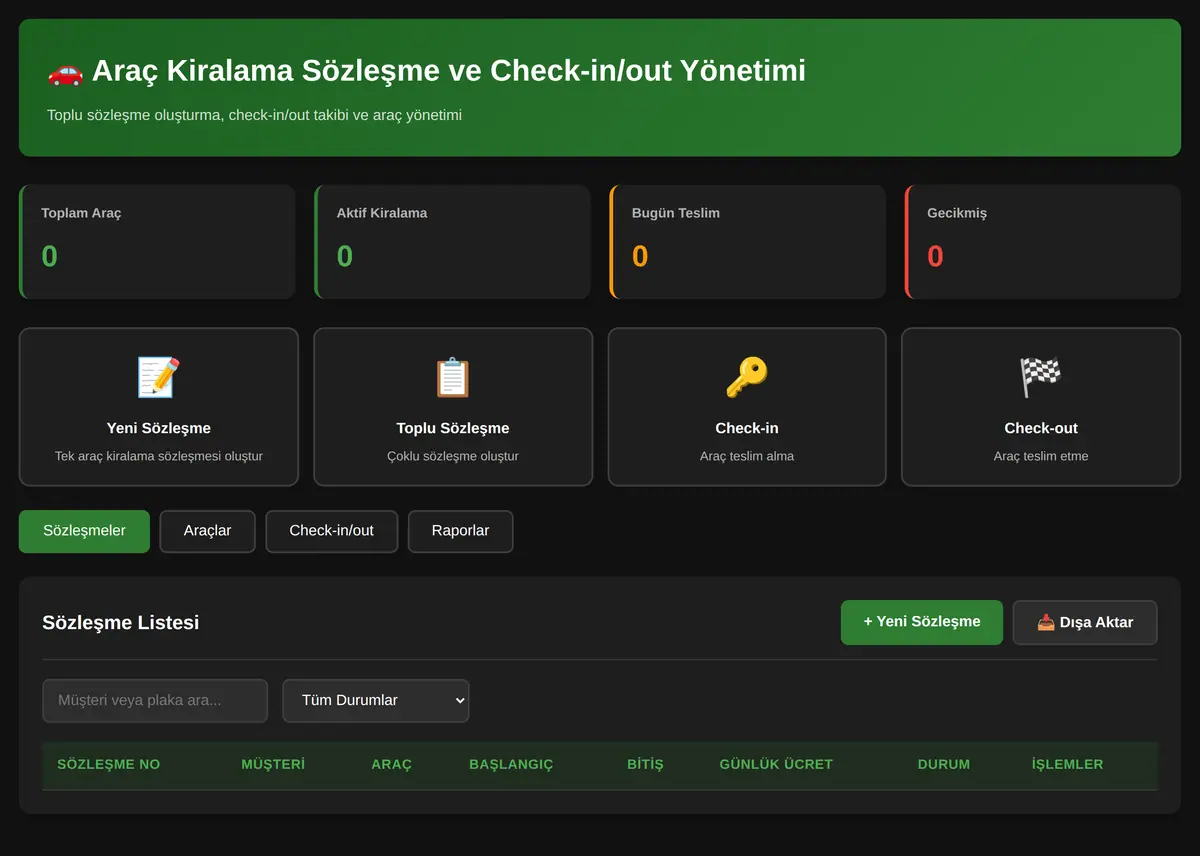The width and height of the screenshot is (1200, 856).
Task: Click the Bugün Teslim stat card
Action: 747,242
